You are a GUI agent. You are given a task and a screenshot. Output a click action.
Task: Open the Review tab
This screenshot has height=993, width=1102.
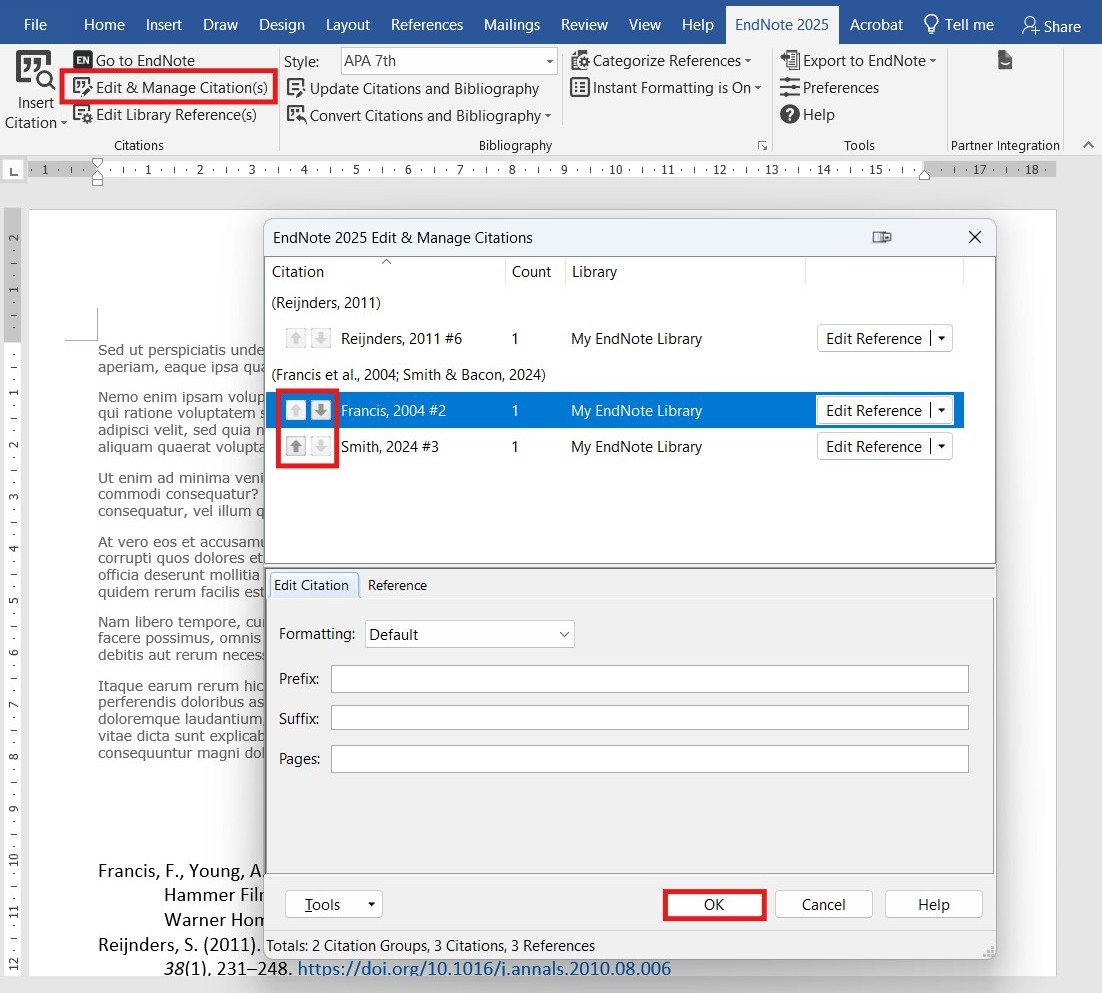pos(584,25)
